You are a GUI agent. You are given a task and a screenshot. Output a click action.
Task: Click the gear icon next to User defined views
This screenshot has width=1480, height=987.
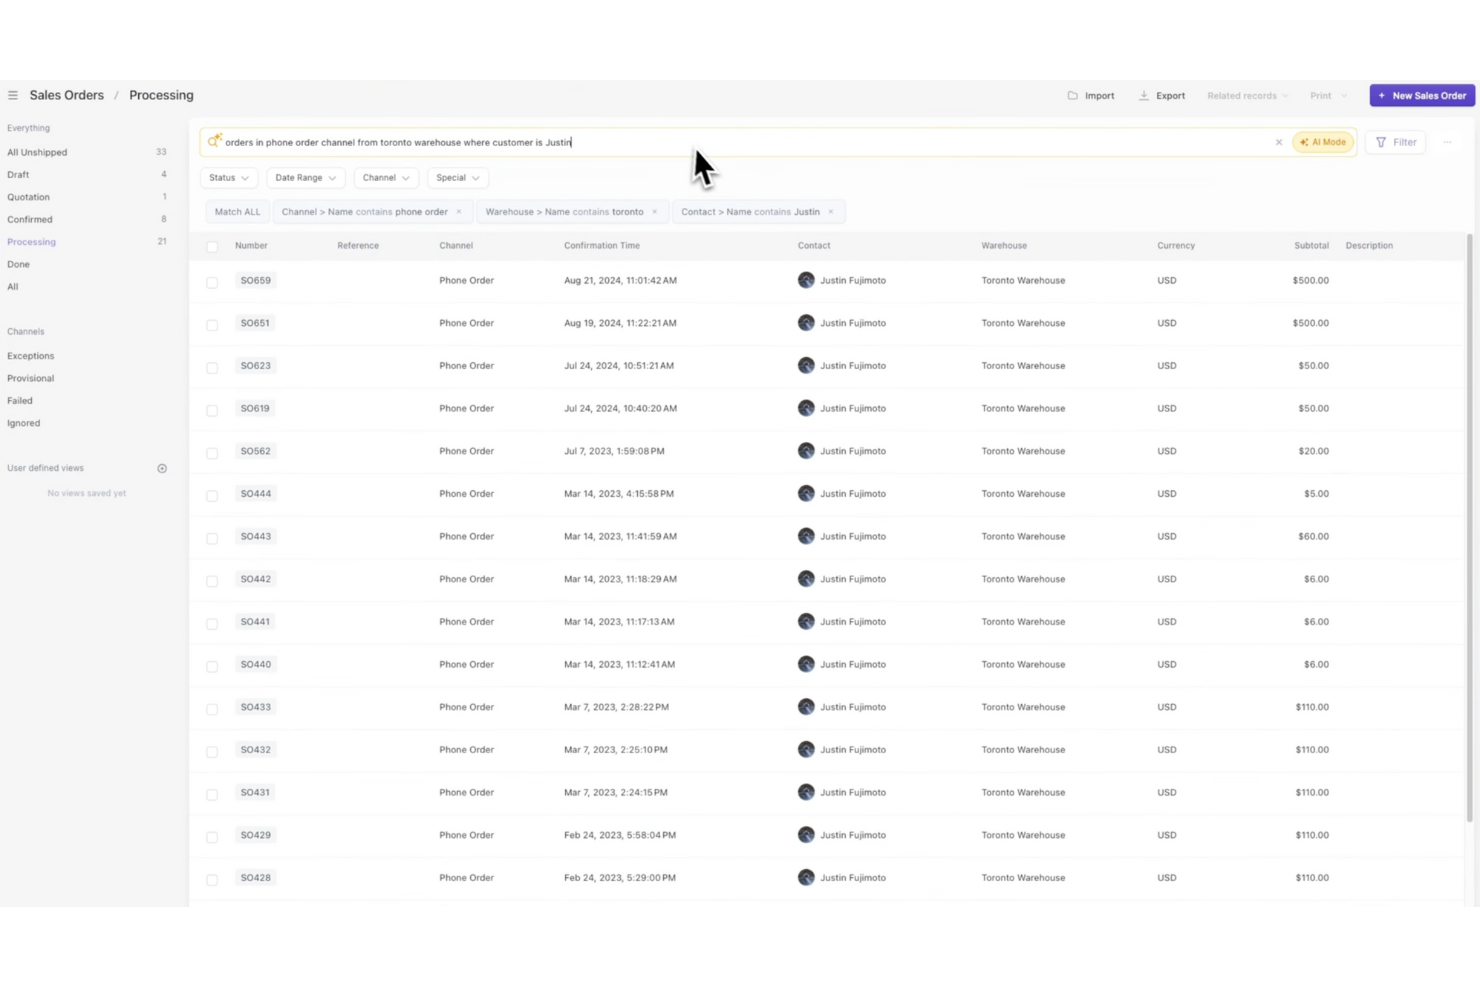162,468
